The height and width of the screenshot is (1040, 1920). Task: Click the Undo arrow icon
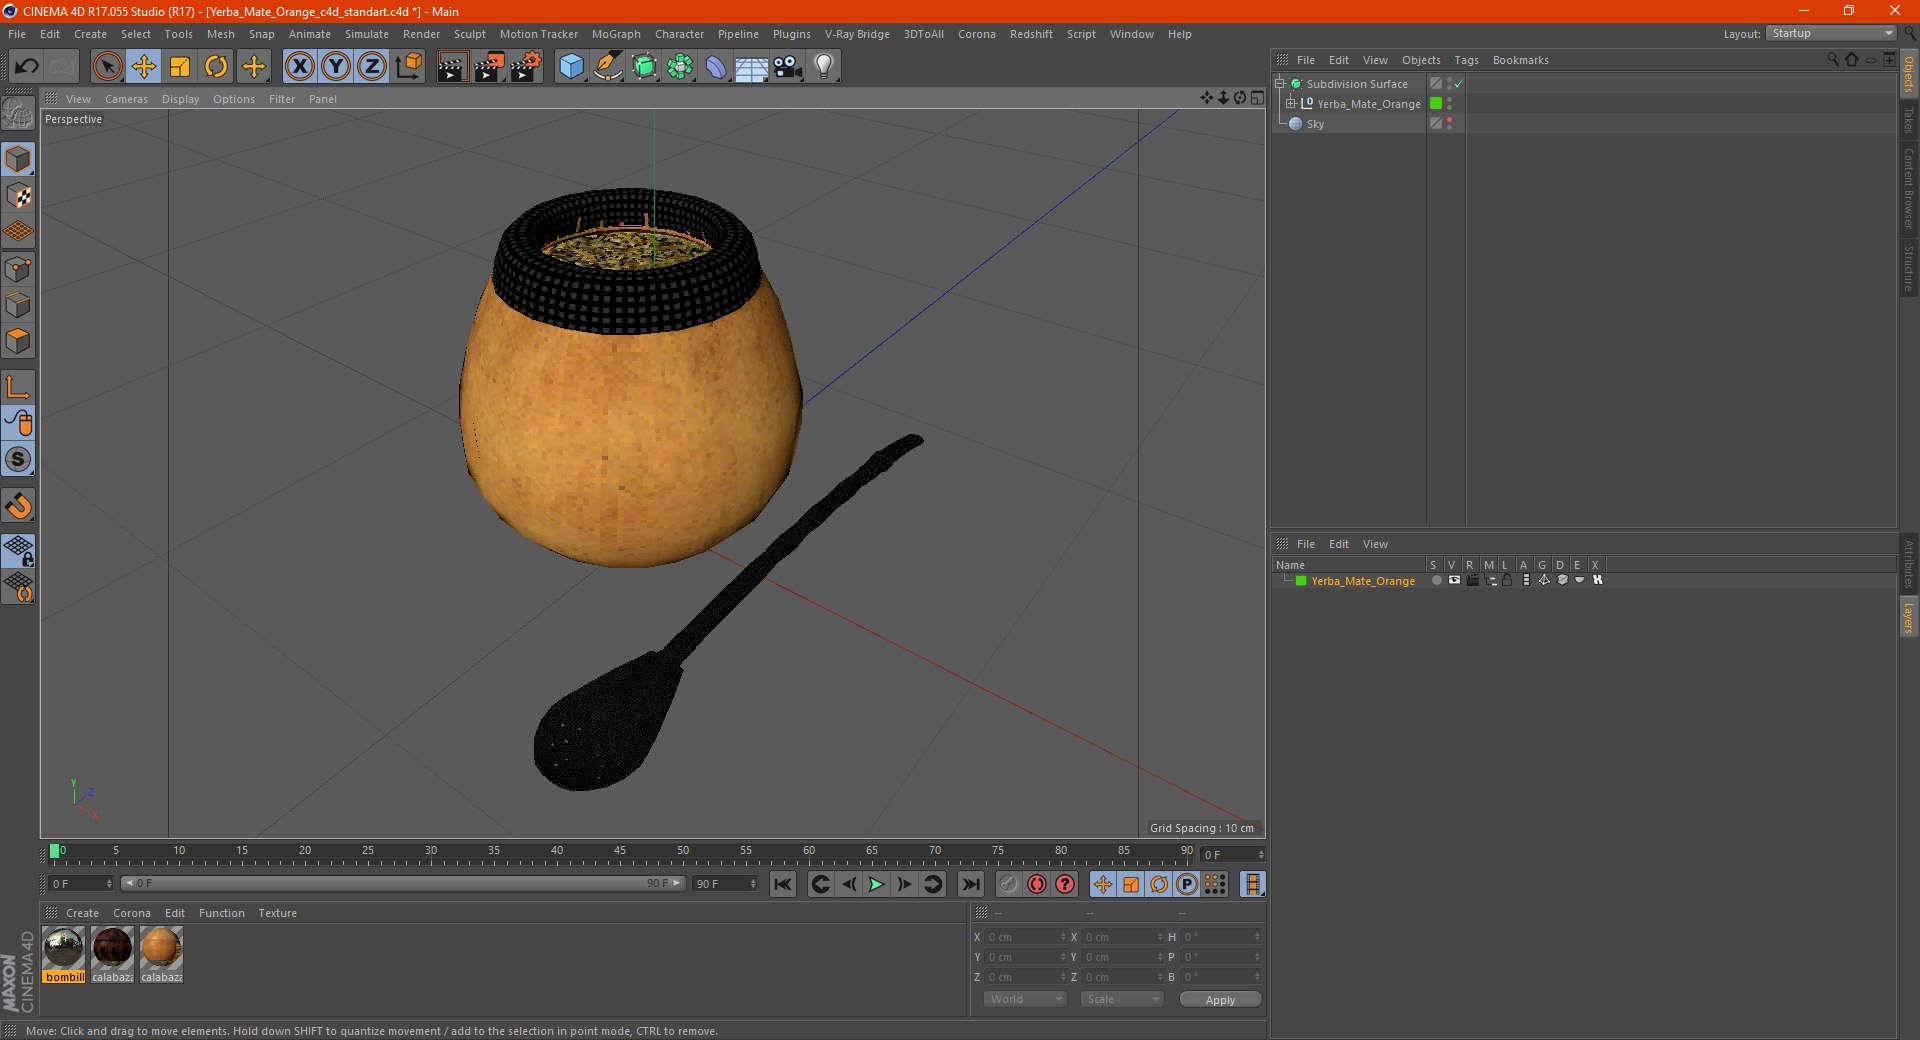27,67
